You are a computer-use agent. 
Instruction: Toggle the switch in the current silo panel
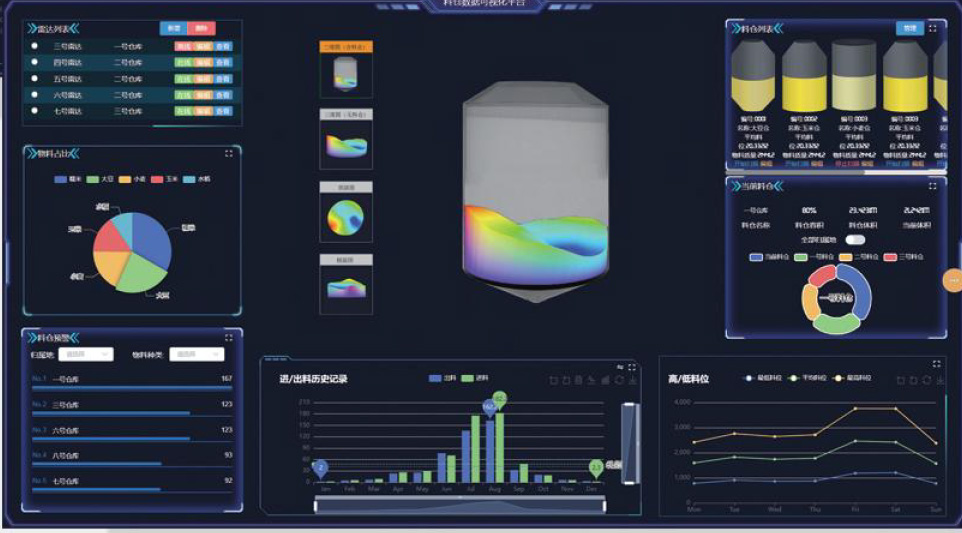855,240
